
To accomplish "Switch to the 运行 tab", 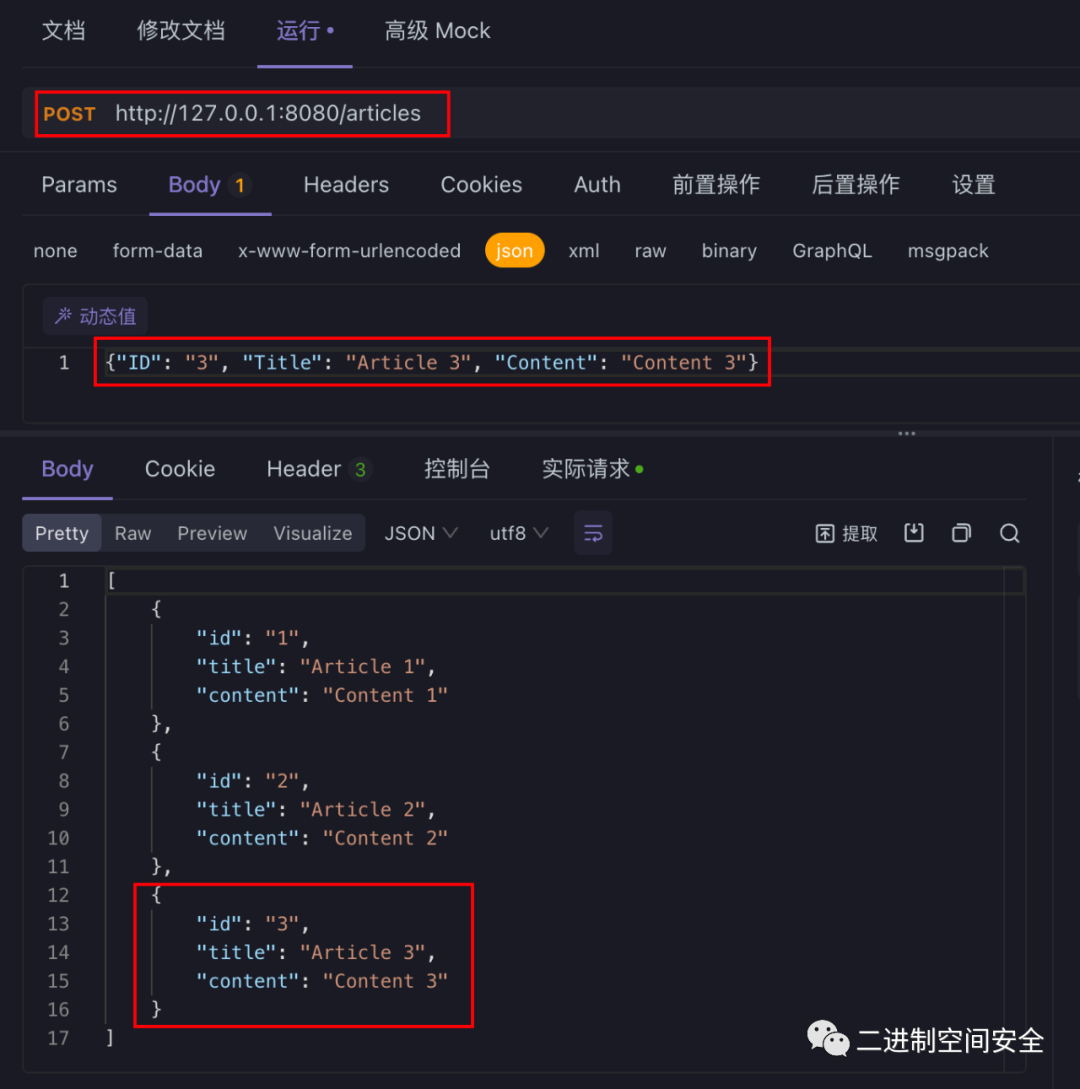I will click(x=305, y=31).
